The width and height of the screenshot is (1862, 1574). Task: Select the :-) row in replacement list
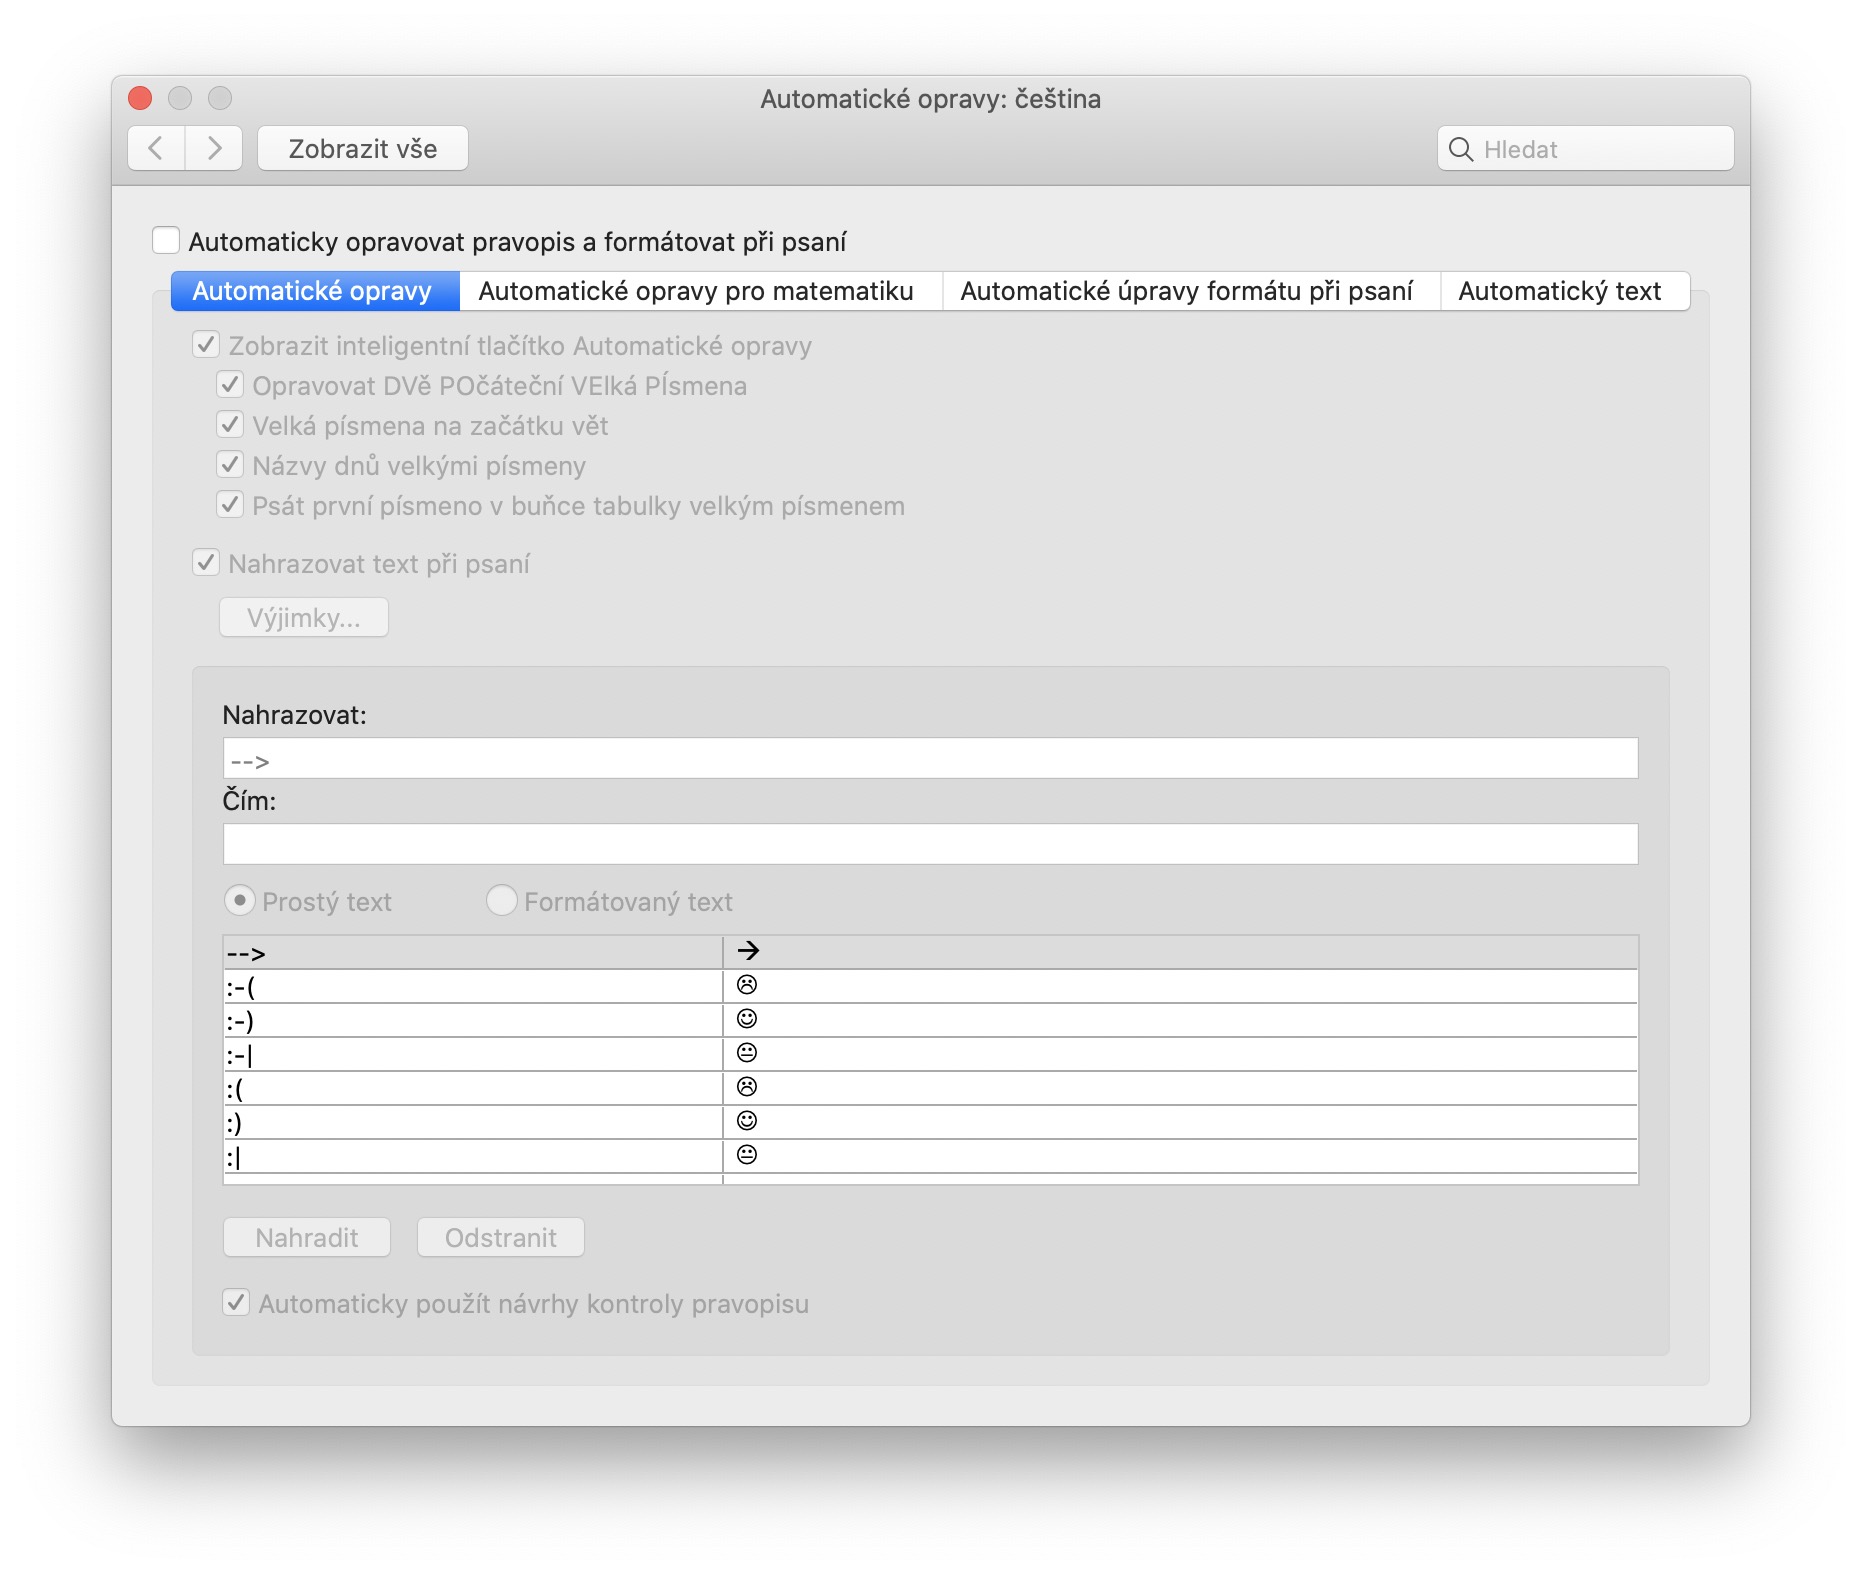930,1021
